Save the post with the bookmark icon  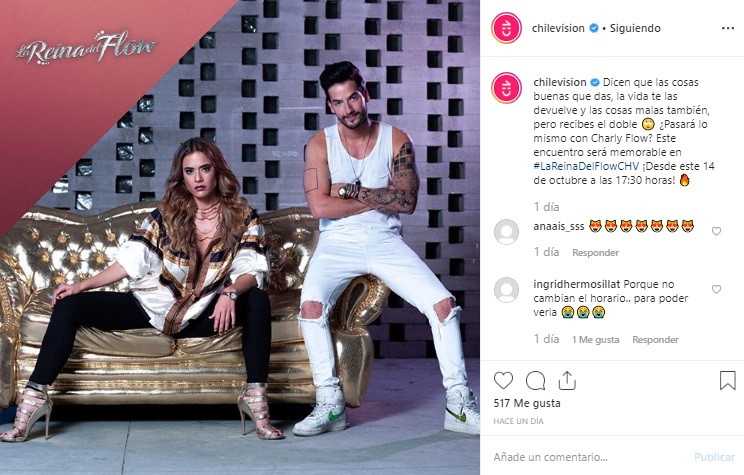tap(727, 381)
